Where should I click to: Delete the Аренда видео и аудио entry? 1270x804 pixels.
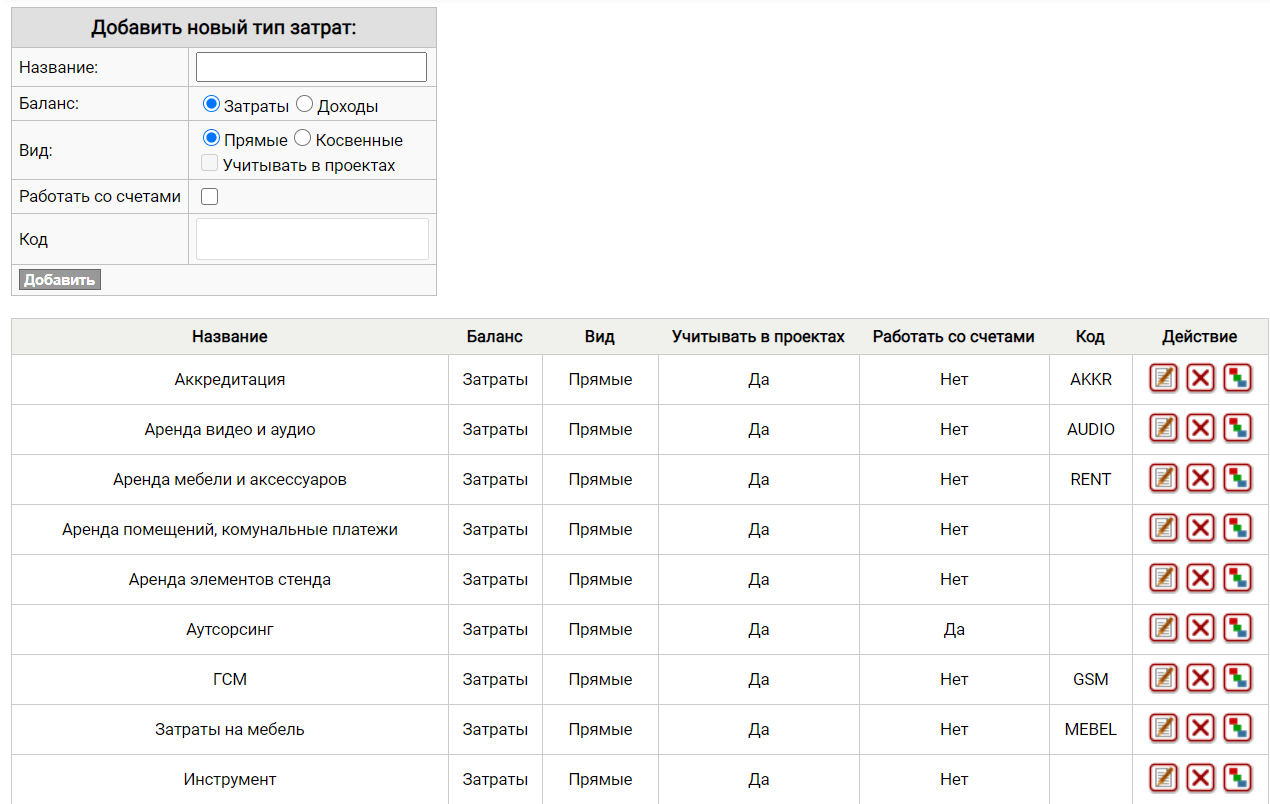(1200, 428)
